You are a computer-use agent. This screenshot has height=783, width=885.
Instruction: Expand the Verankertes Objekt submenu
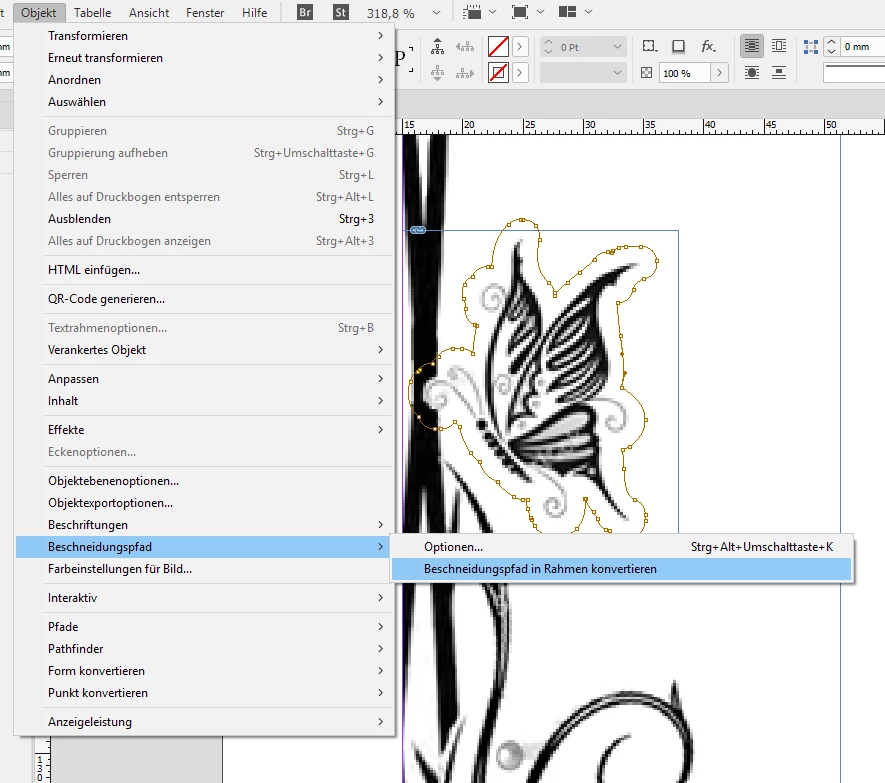pos(204,349)
